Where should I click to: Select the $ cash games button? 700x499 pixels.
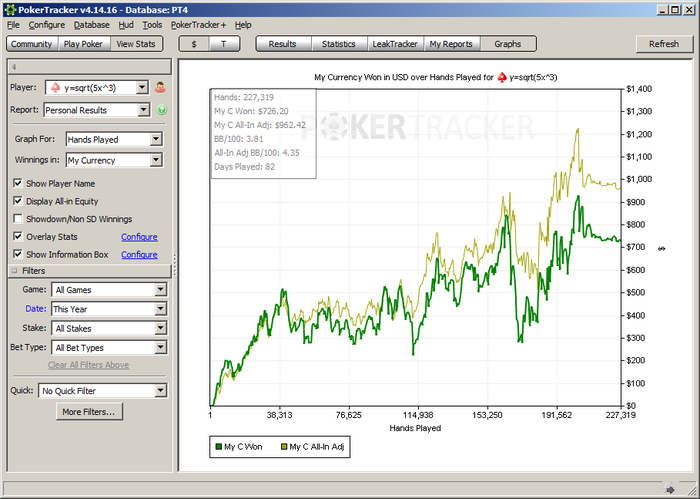(x=194, y=44)
